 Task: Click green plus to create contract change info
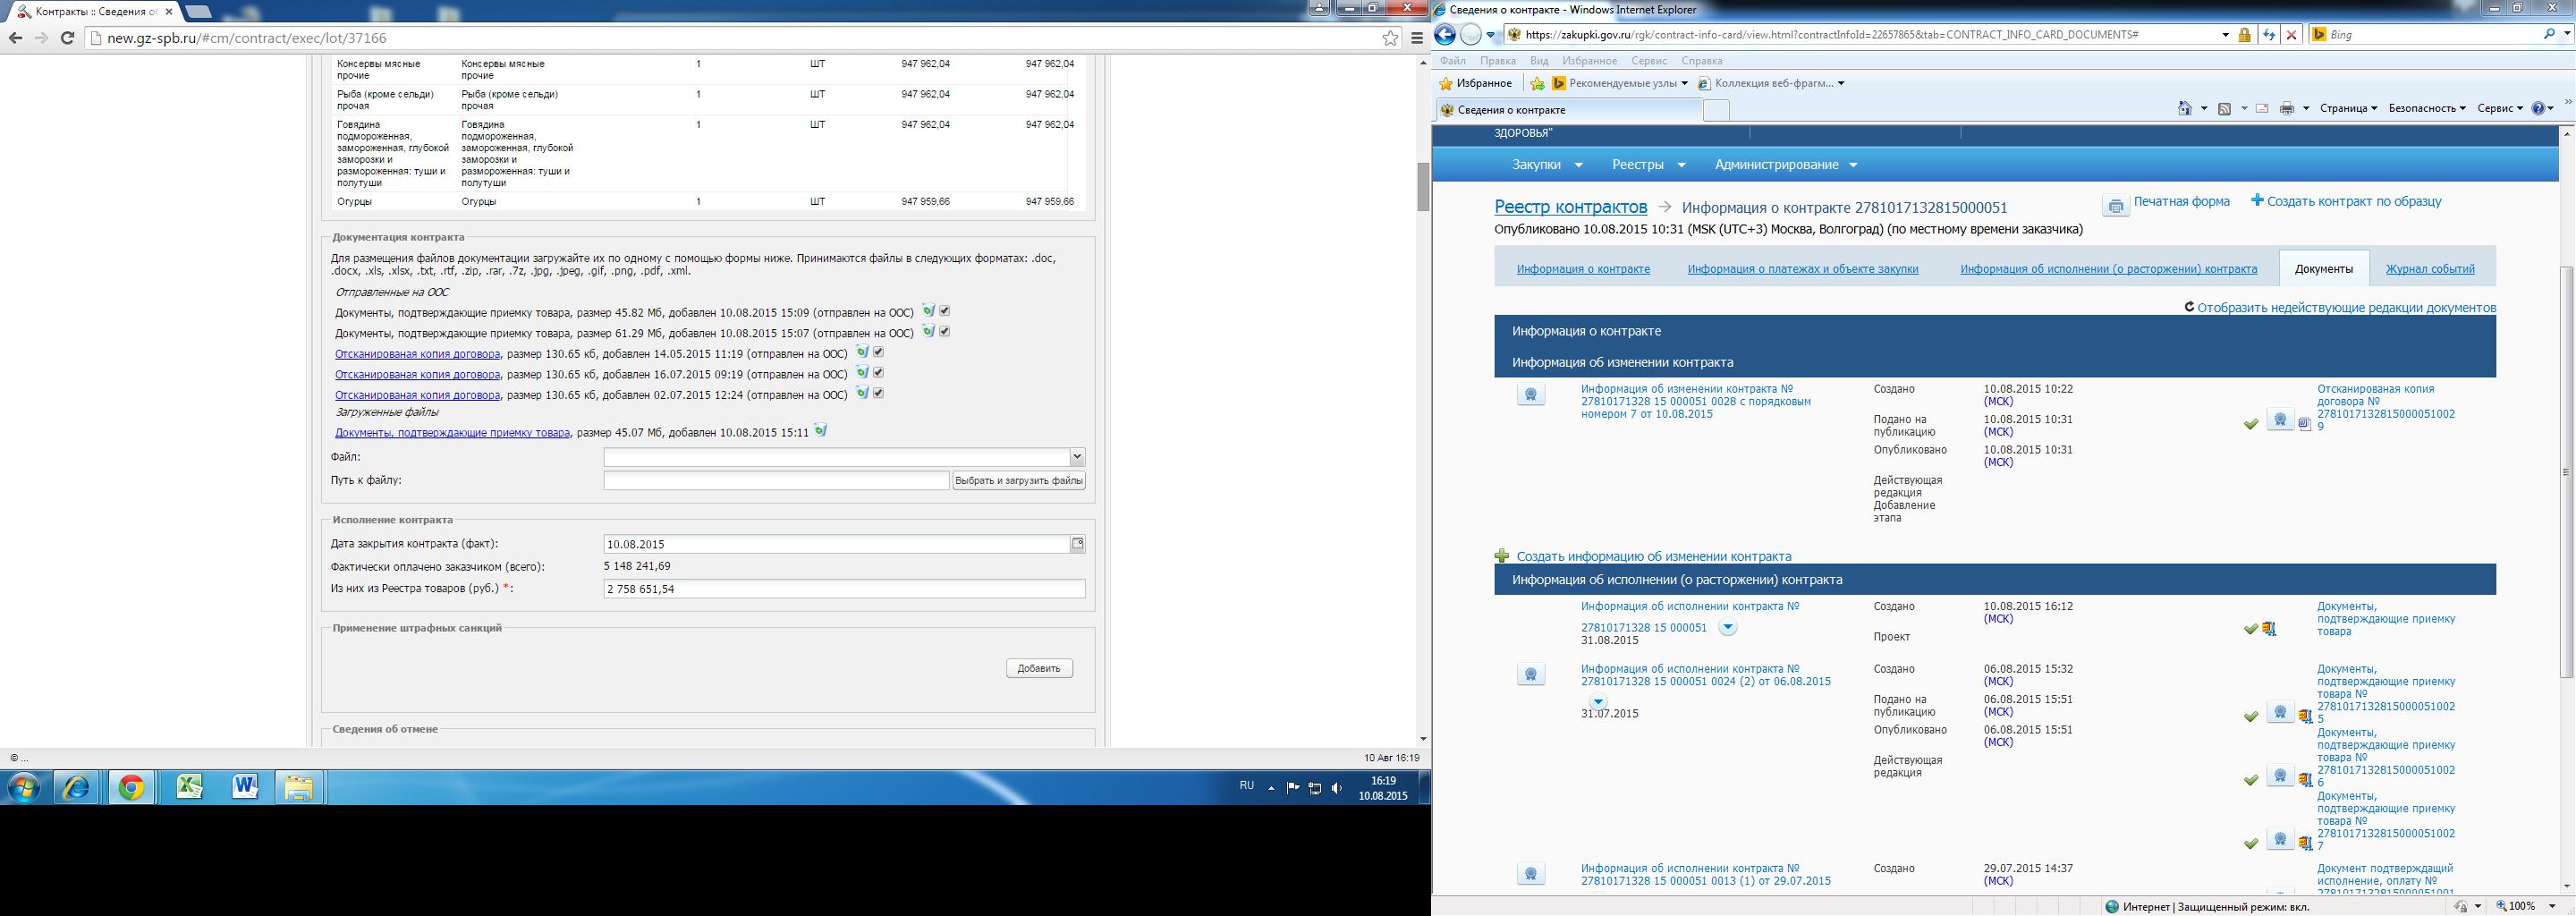coord(1502,556)
